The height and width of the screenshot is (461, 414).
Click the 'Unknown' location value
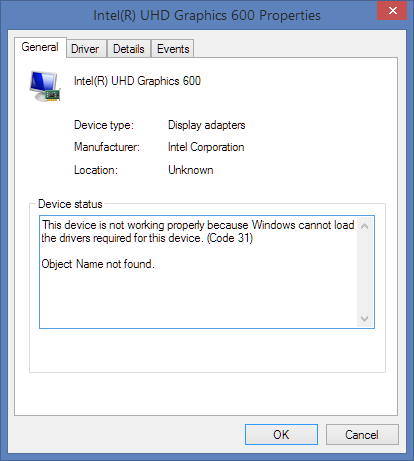[x=191, y=170]
